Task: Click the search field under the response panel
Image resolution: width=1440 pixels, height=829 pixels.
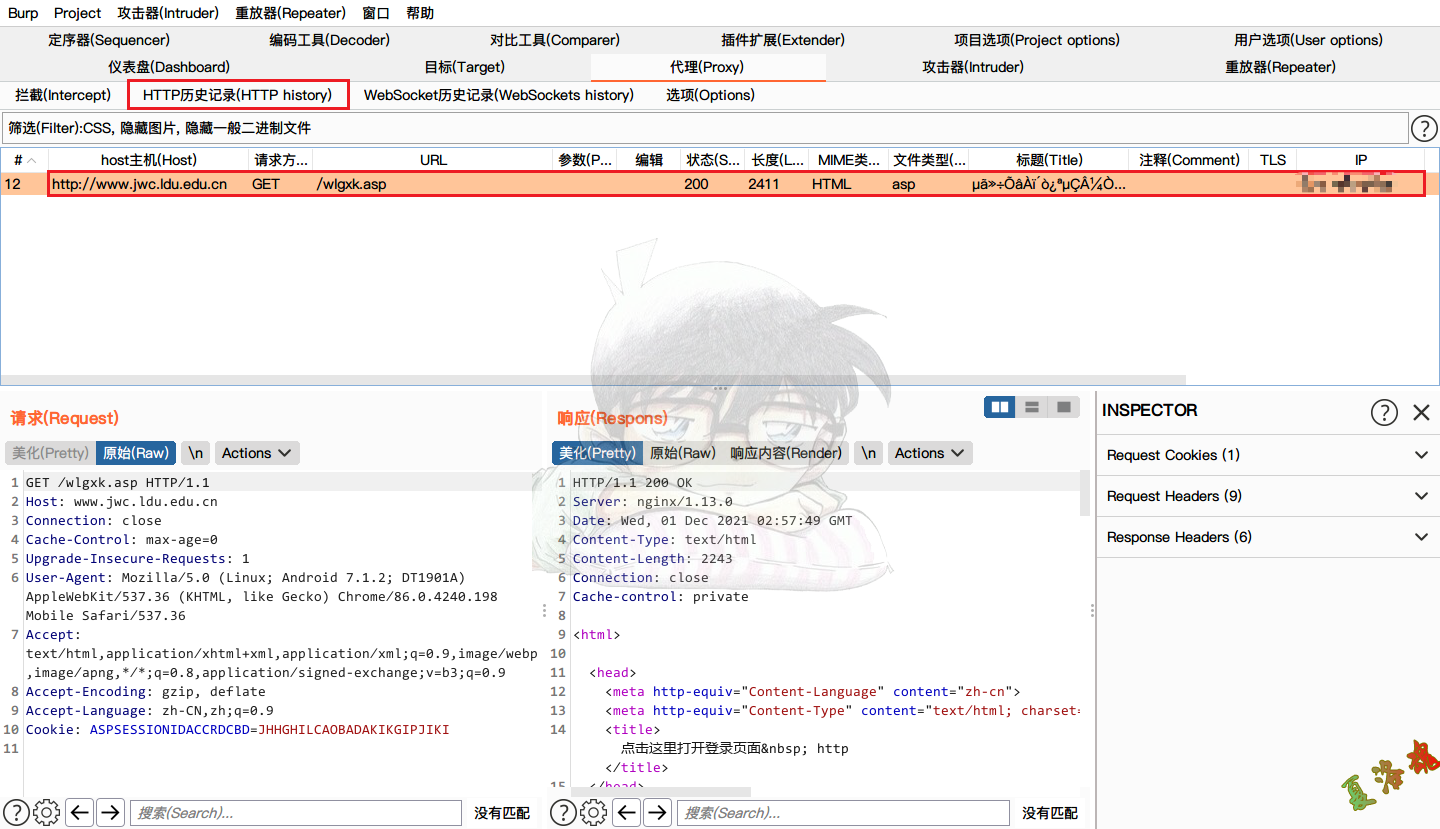Action: (x=843, y=812)
